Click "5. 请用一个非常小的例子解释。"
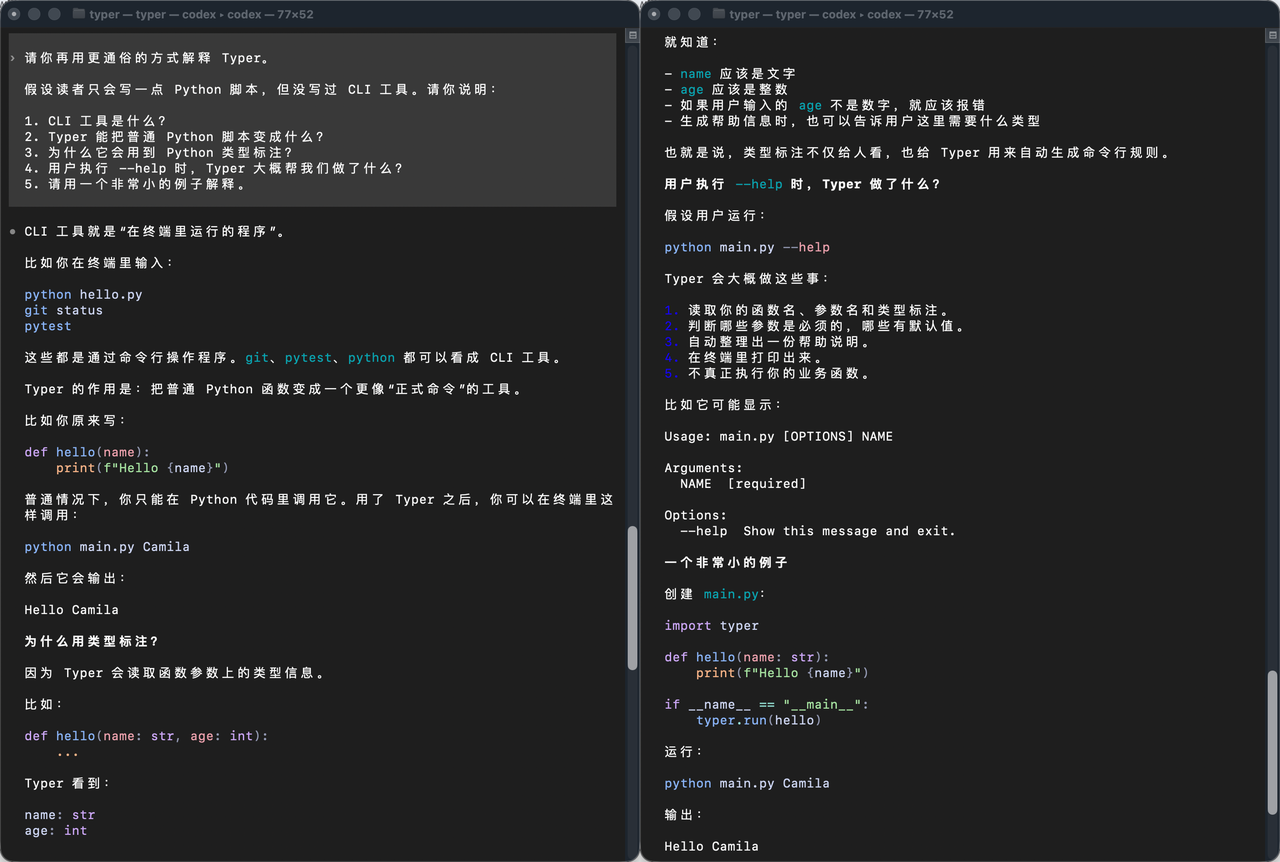The width and height of the screenshot is (1280, 862). click(135, 184)
